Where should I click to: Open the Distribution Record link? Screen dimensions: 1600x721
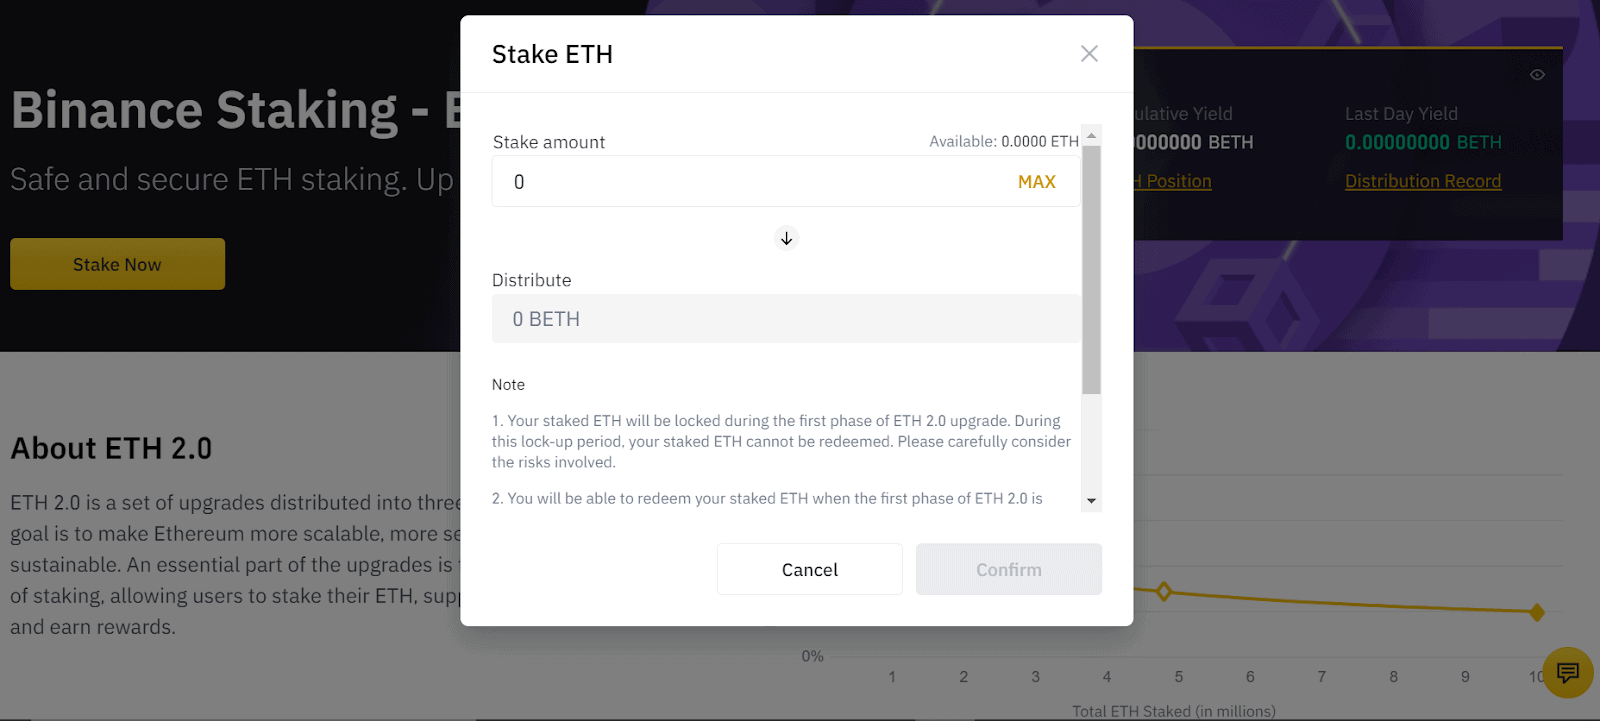click(1423, 181)
